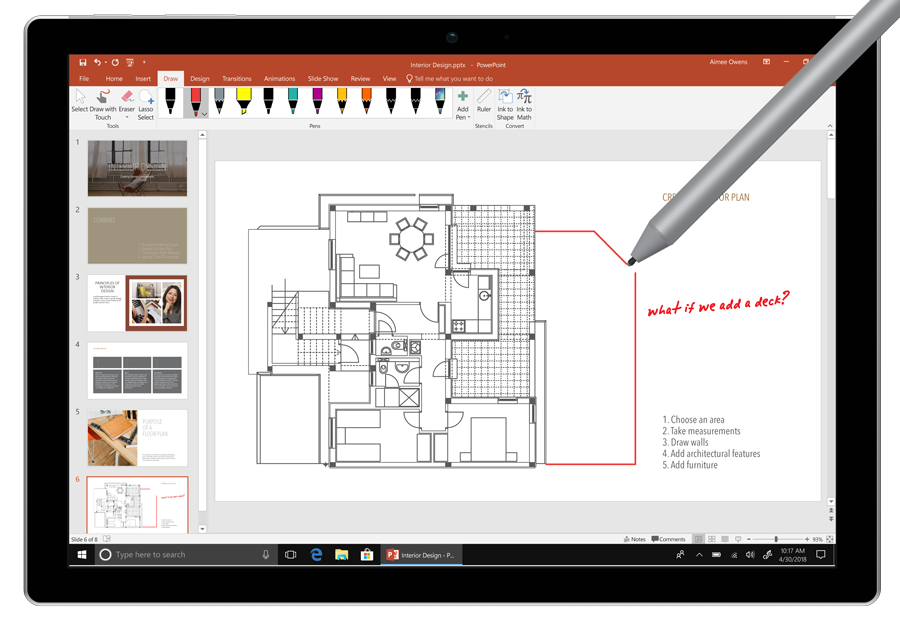Image resolution: width=900 pixels, height=622 pixels.
Task: Open the Comments pane
Action: click(x=667, y=538)
